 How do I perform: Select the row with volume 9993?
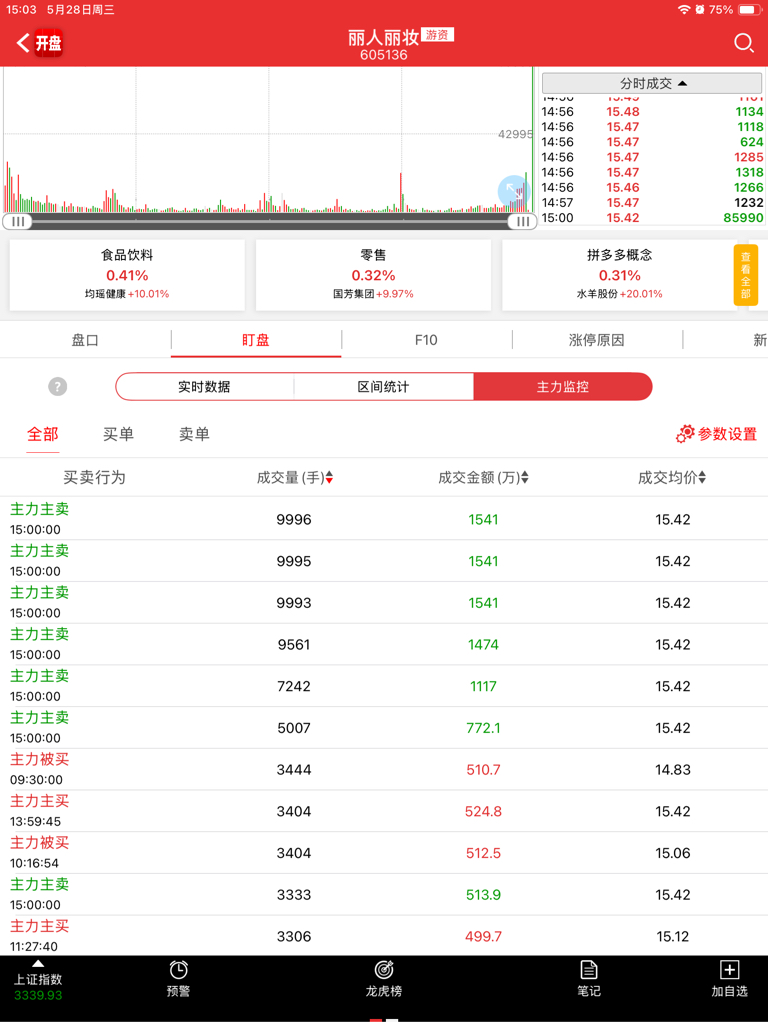pyautogui.click(x=384, y=603)
